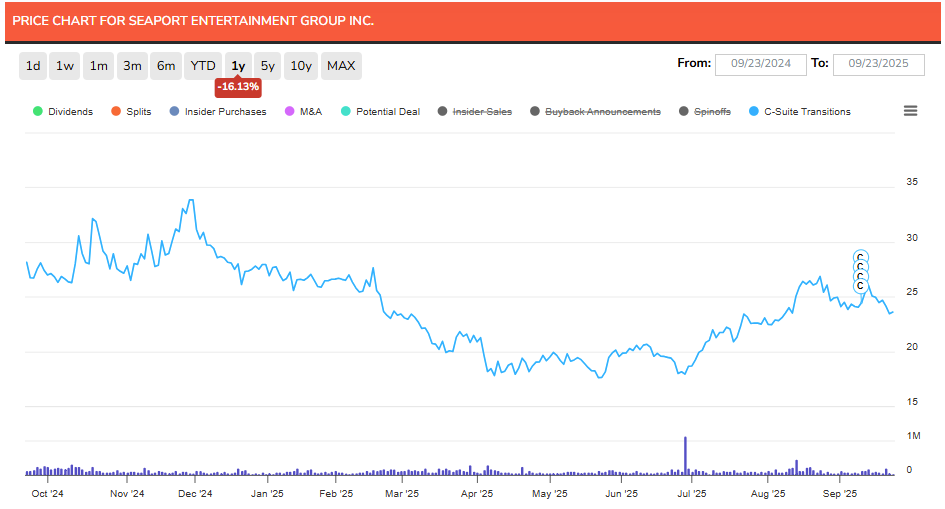This screenshot has height=509, width=945.
Task: Toggle the Dividends legend series
Action: pos(63,111)
